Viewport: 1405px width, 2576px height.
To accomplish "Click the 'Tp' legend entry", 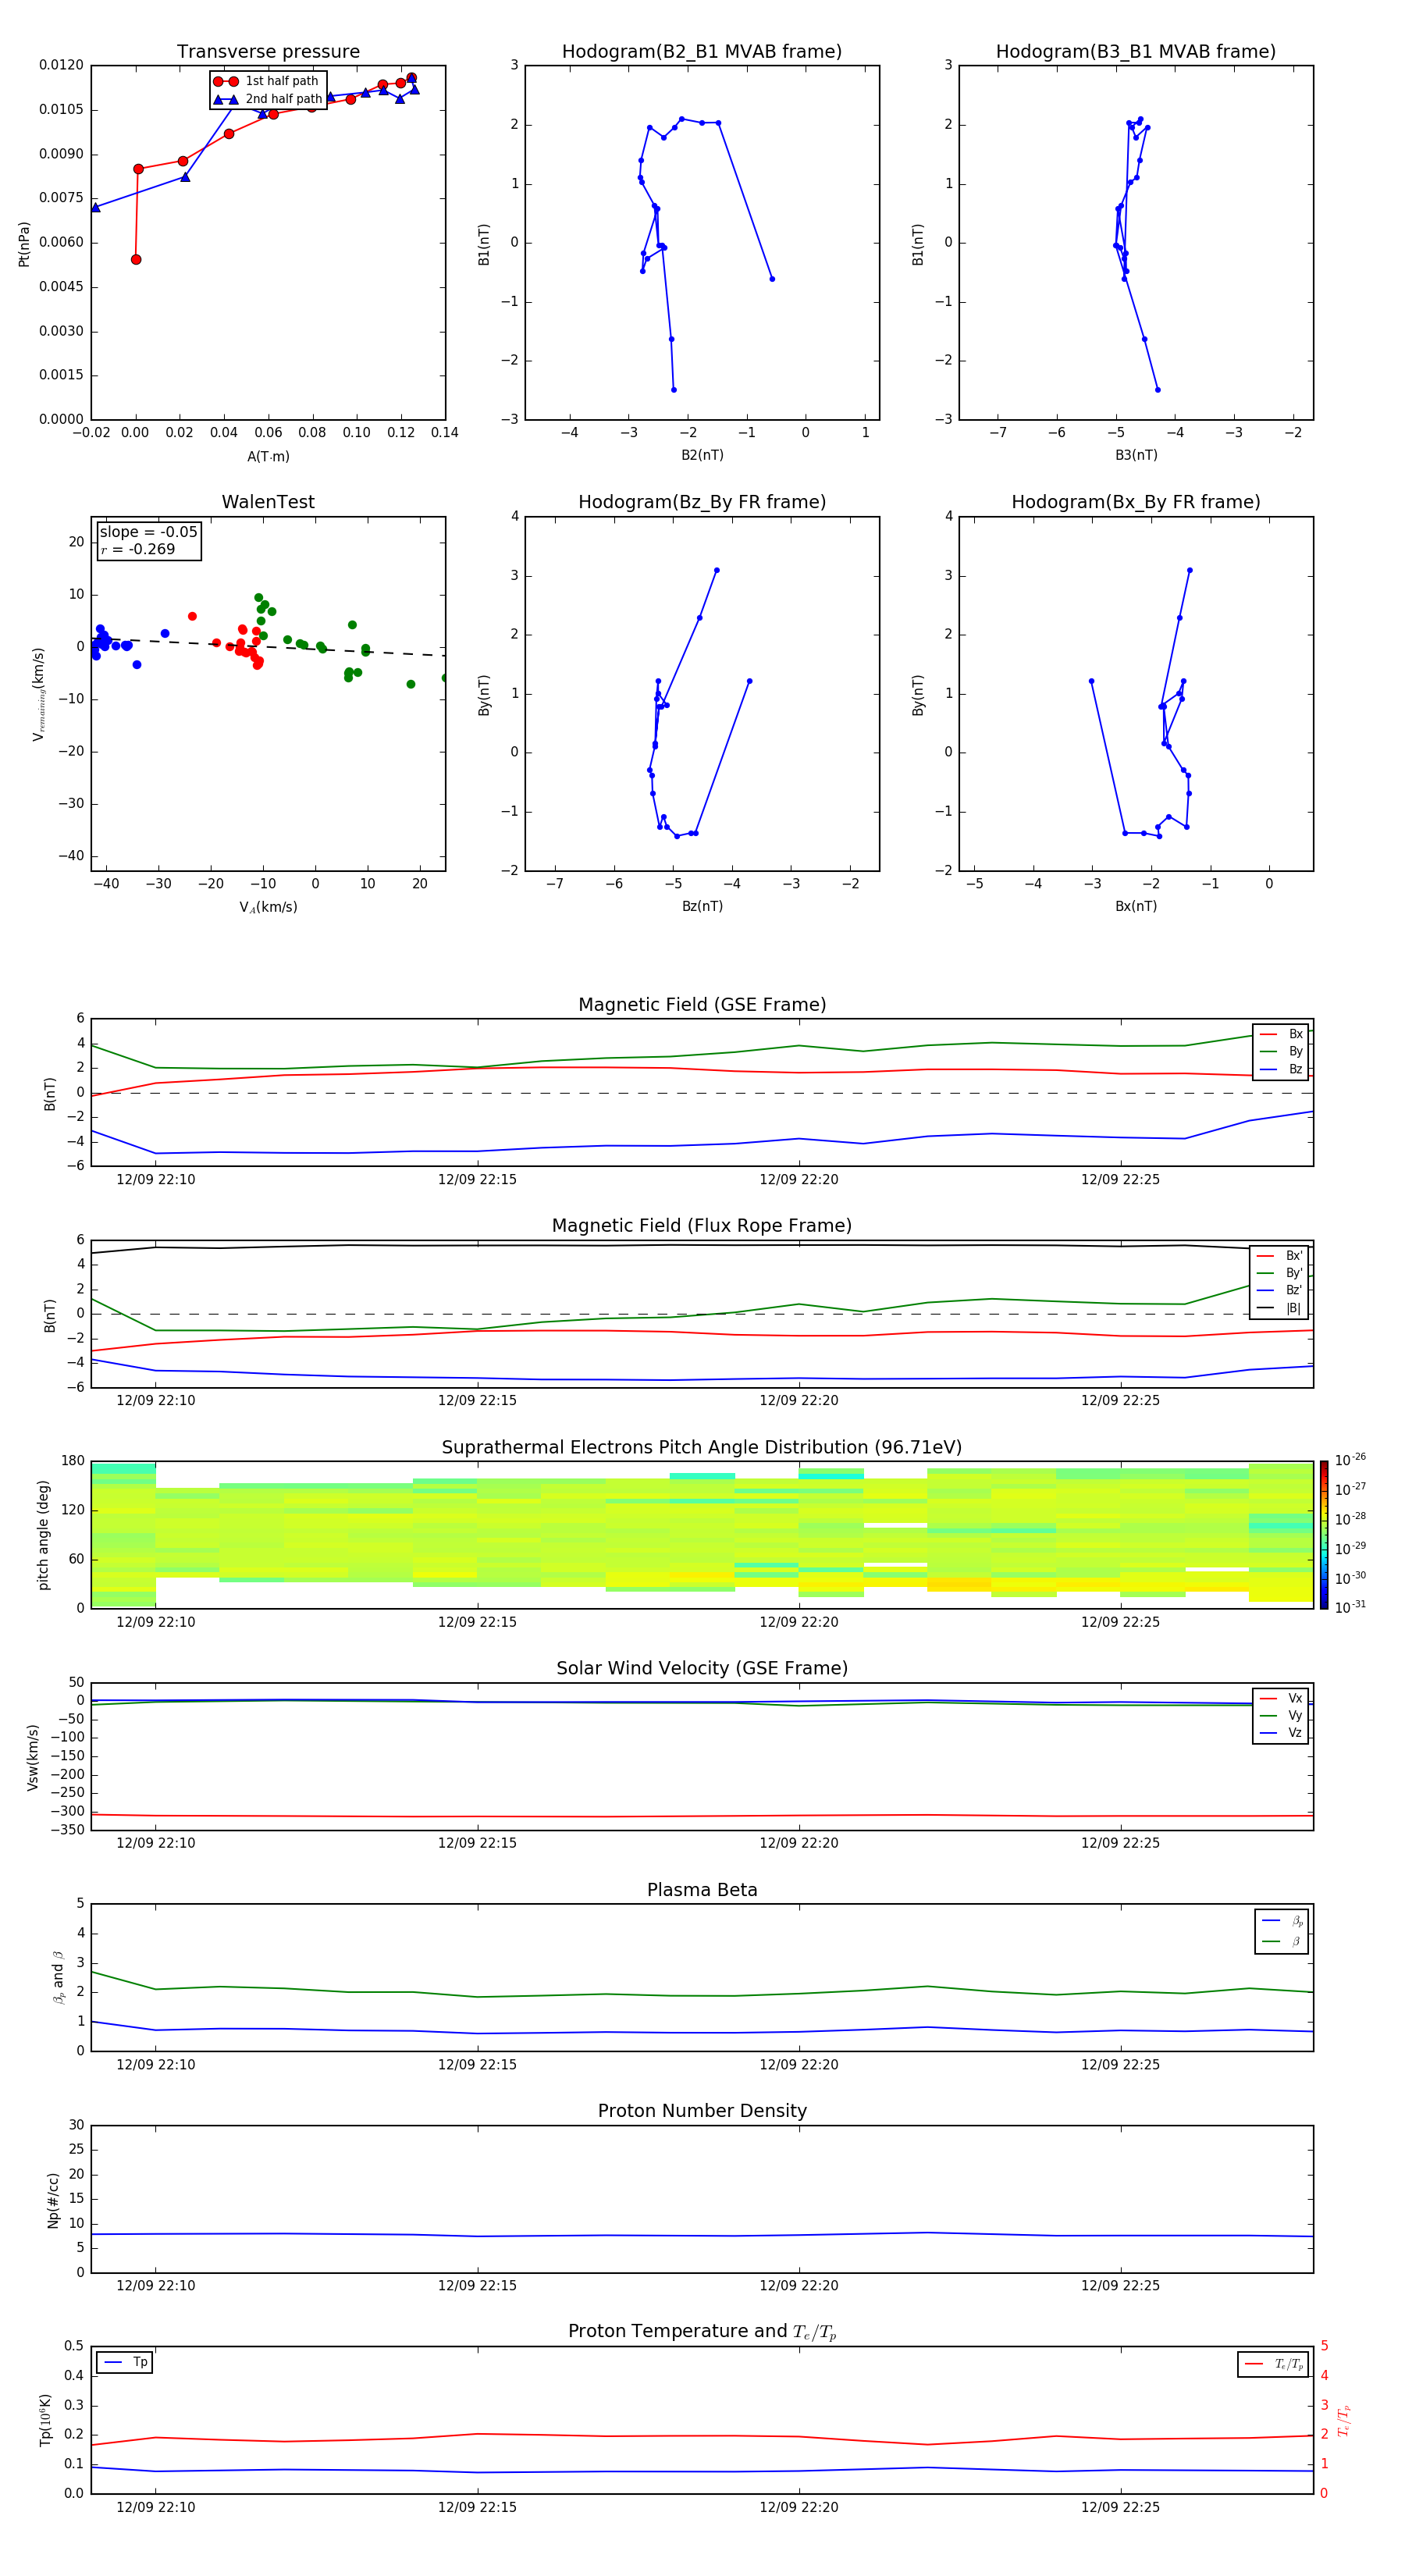I will [x=126, y=2362].
